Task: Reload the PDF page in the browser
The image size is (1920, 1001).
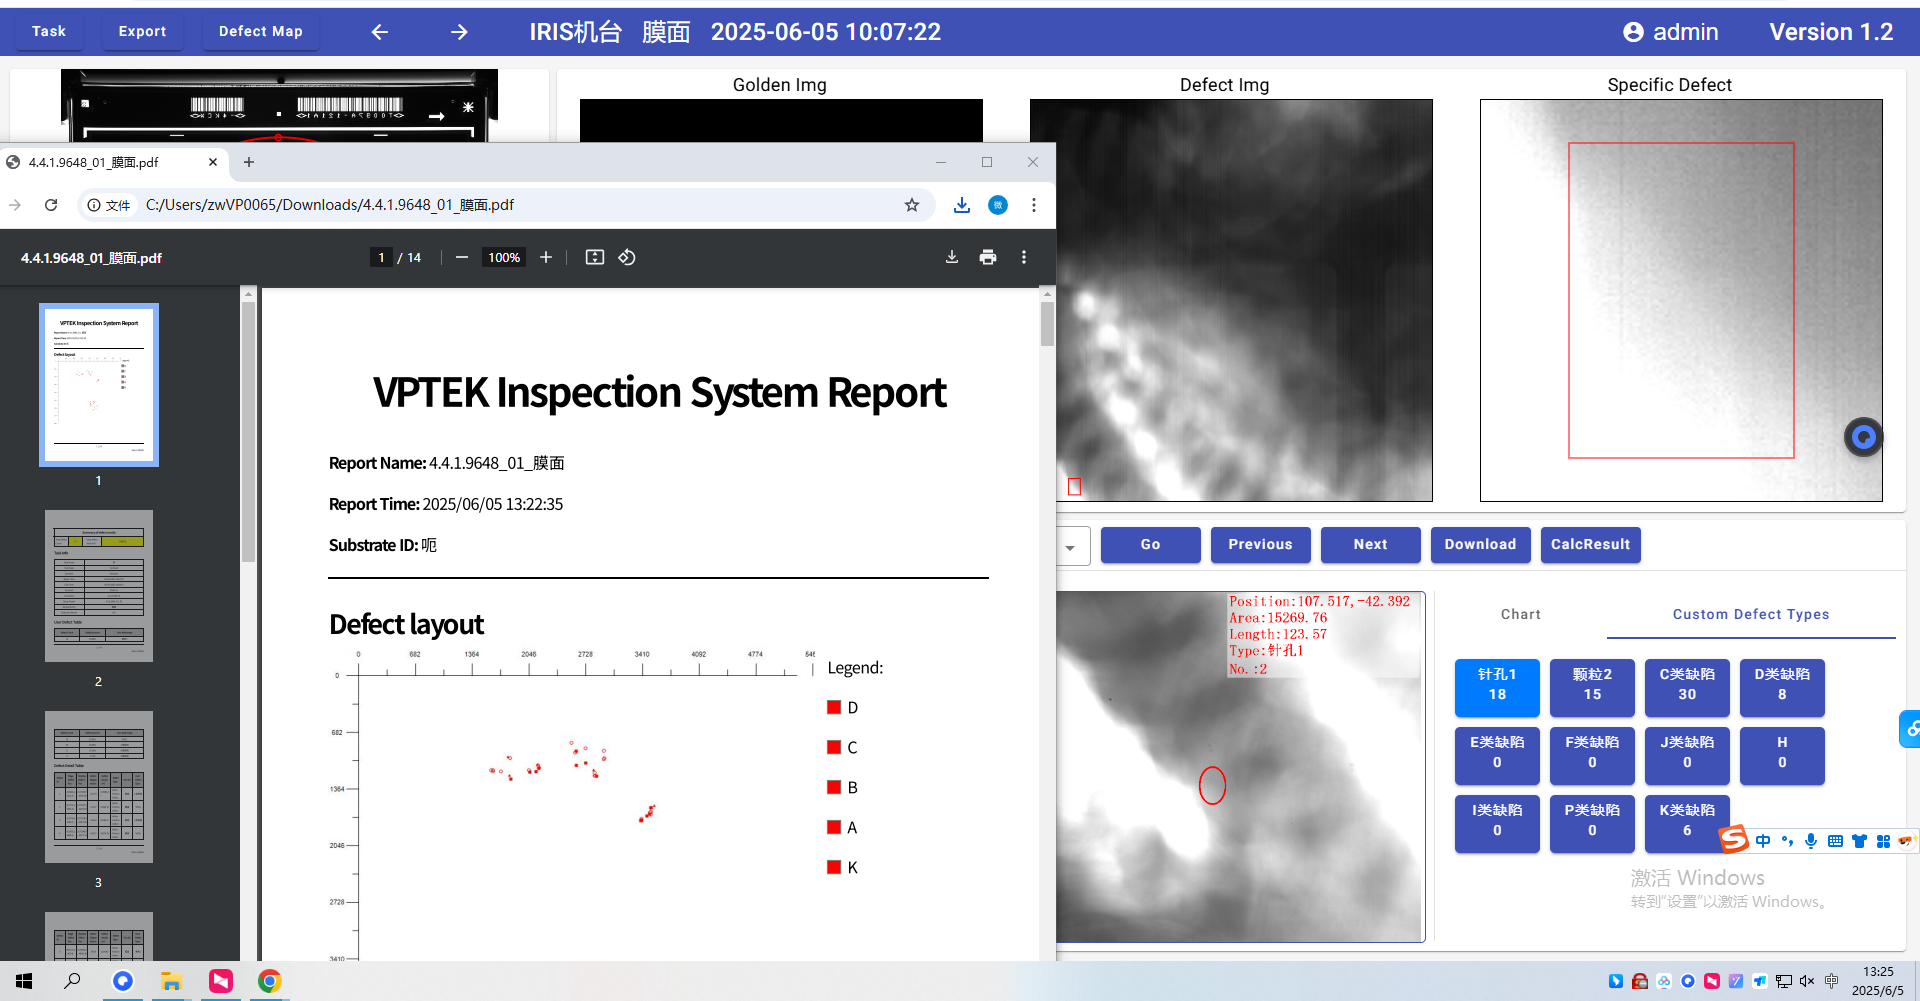Action: point(51,205)
